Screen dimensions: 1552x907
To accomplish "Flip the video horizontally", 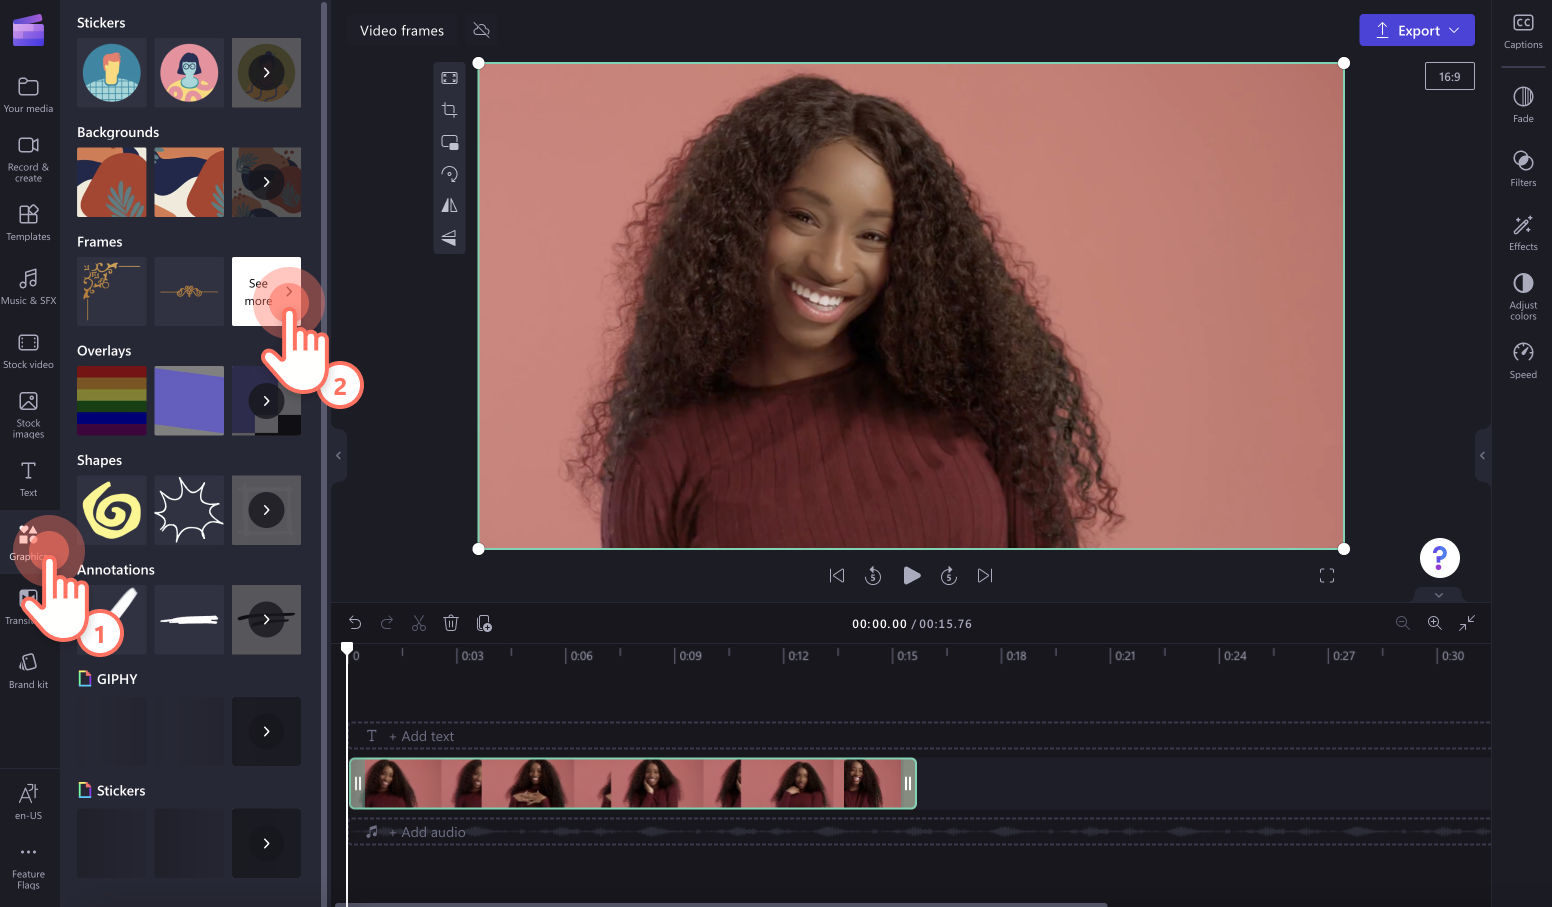I will pos(449,205).
